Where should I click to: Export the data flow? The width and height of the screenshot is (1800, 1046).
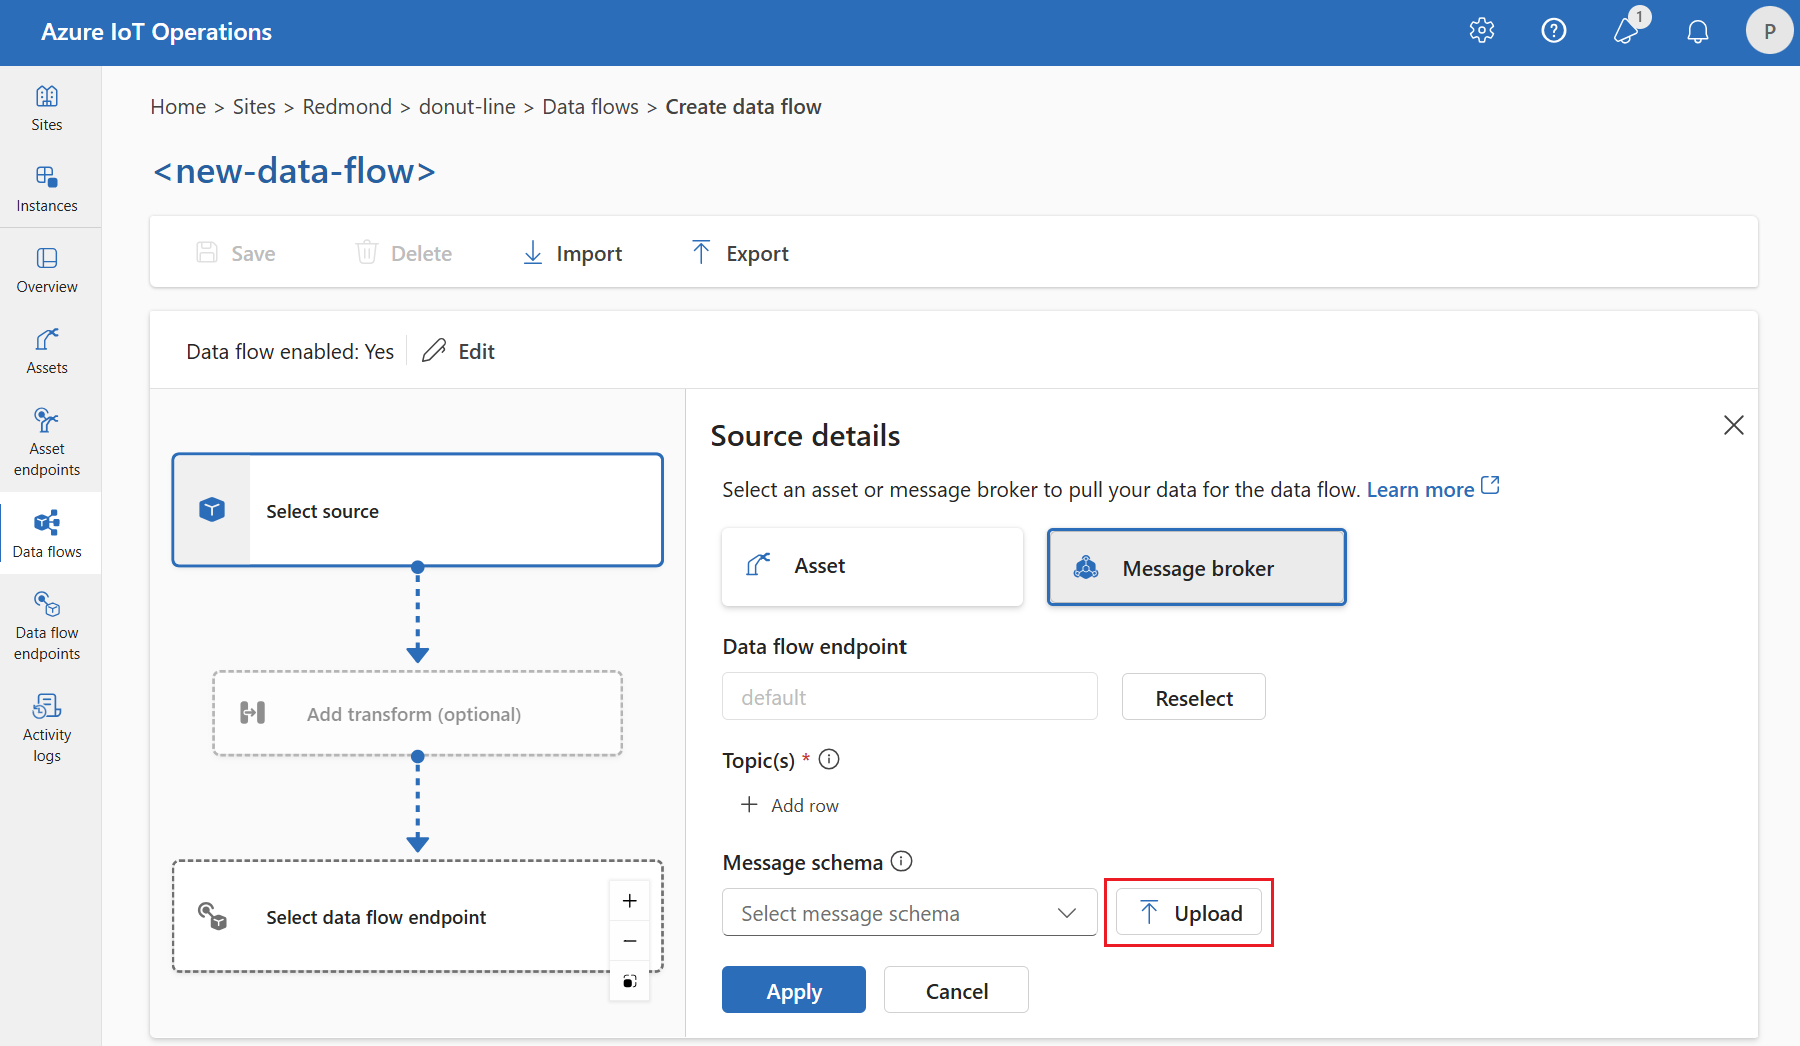[x=740, y=253]
